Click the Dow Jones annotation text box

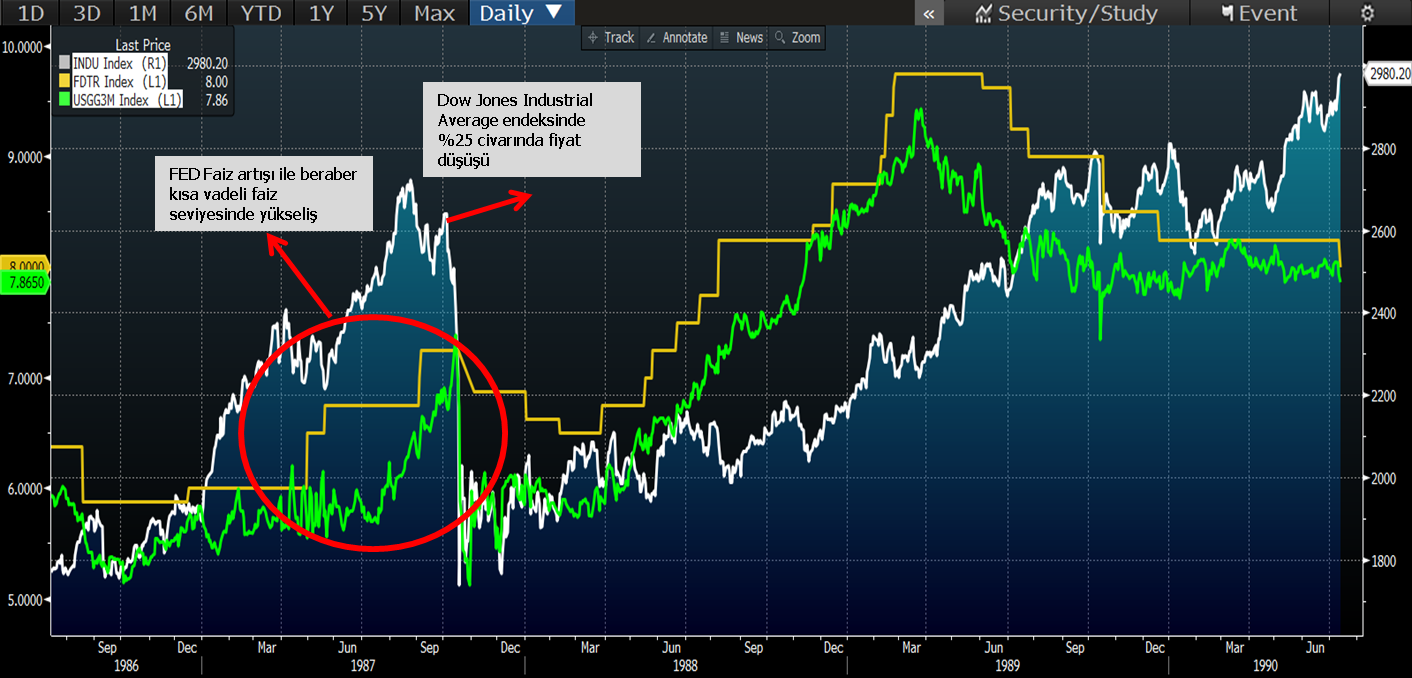coord(531,130)
